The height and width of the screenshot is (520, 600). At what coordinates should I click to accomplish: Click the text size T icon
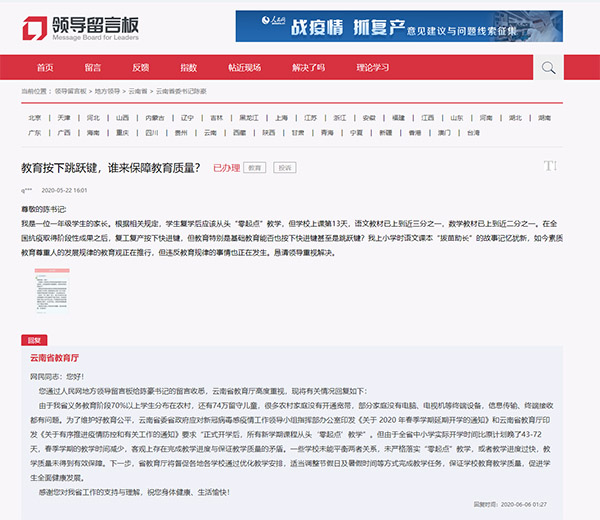(x=550, y=166)
